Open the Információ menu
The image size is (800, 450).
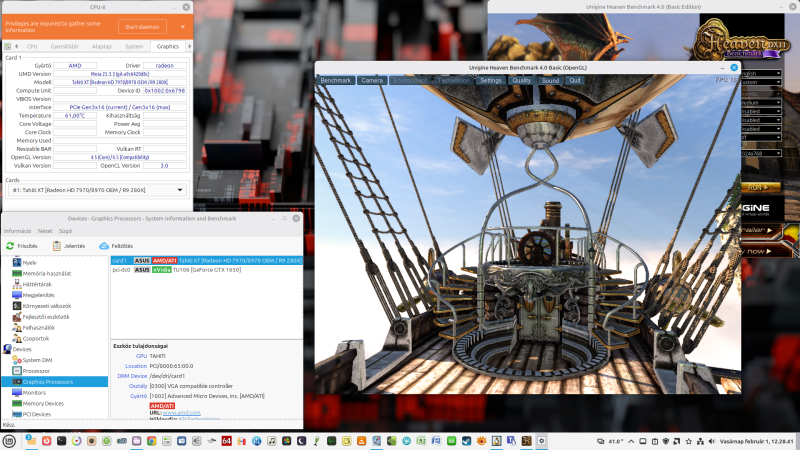coord(17,231)
